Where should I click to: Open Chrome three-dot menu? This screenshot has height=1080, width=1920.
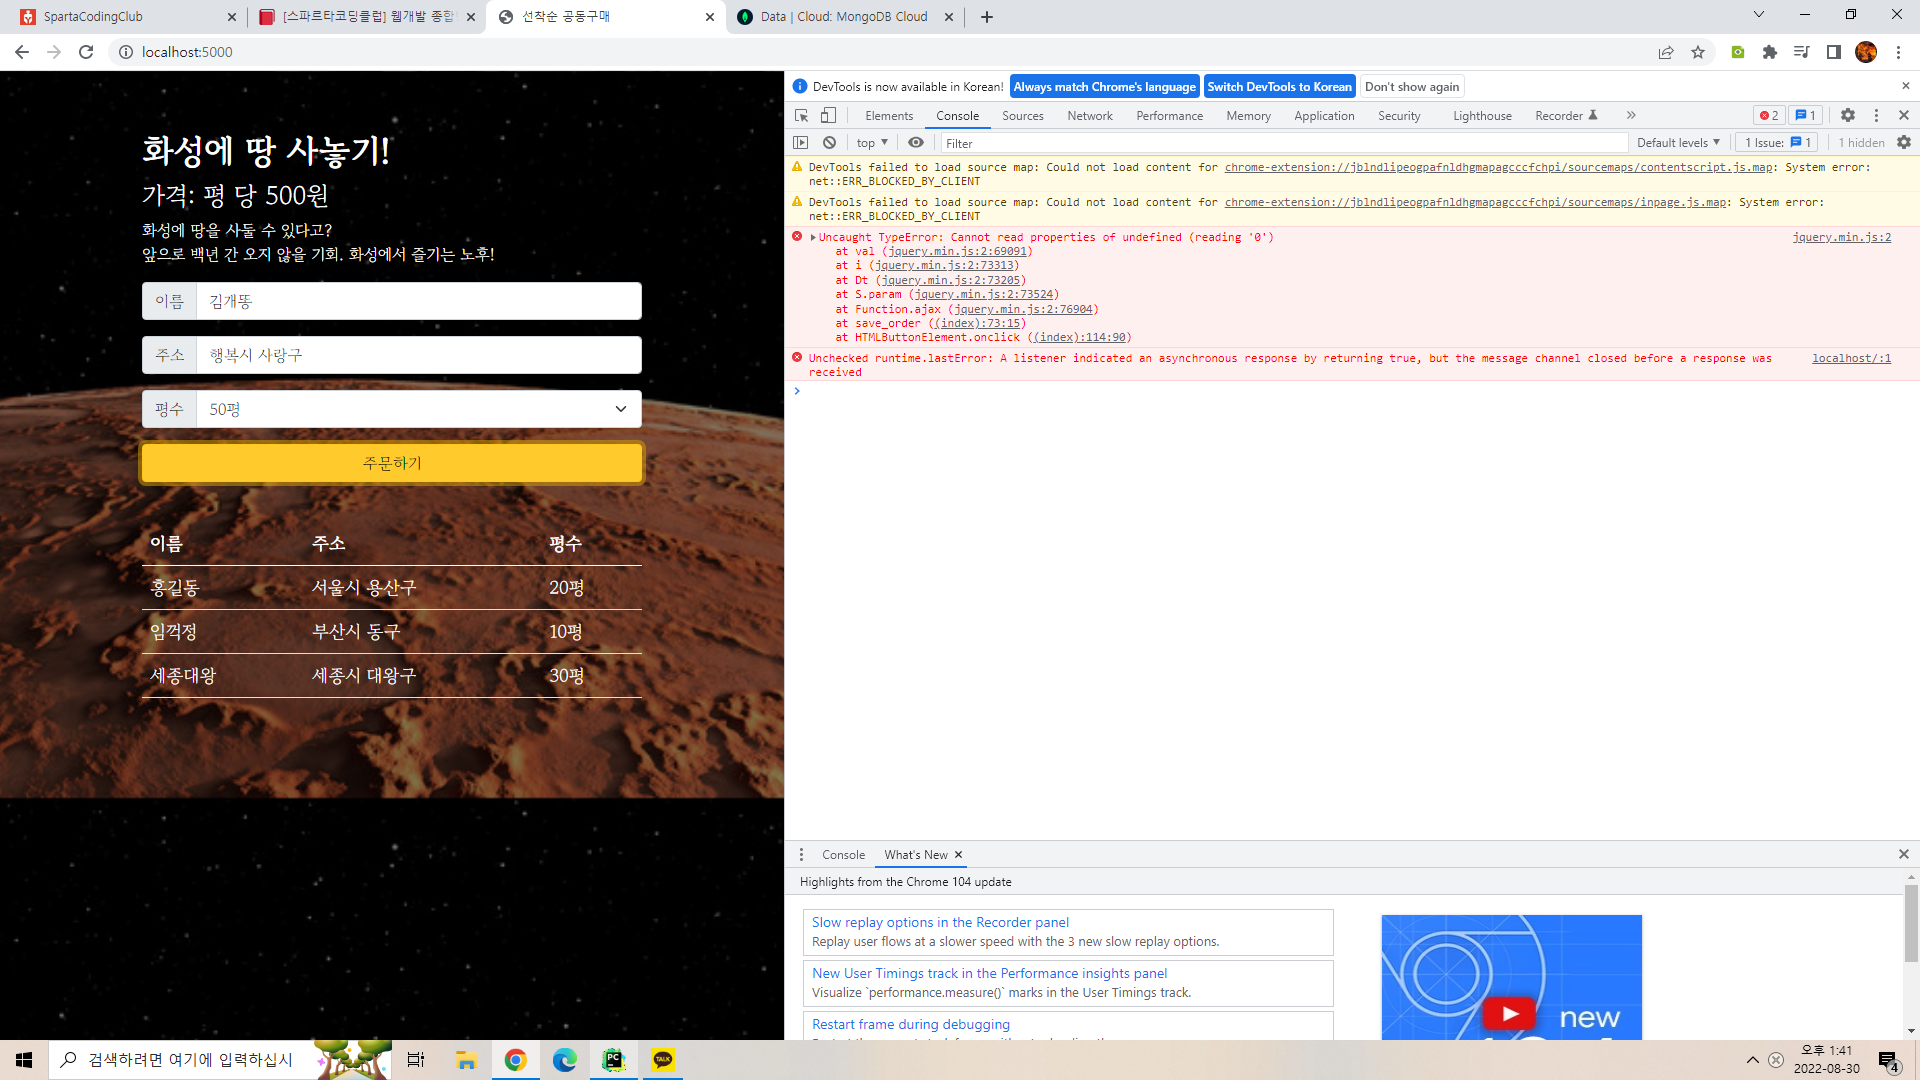pyautogui.click(x=1898, y=52)
